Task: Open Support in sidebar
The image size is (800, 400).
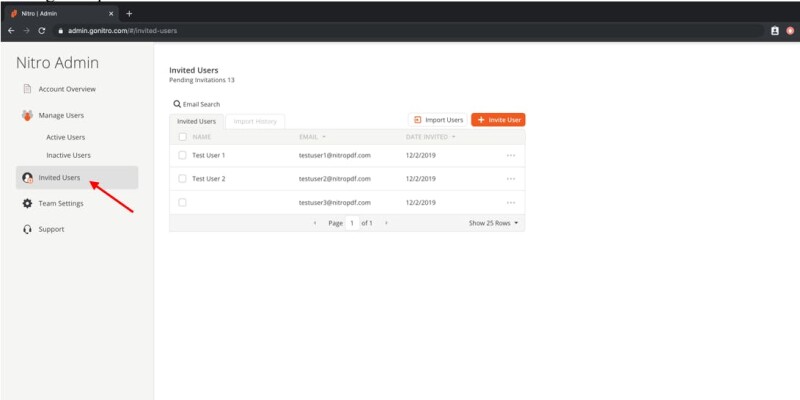Action: point(52,230)
